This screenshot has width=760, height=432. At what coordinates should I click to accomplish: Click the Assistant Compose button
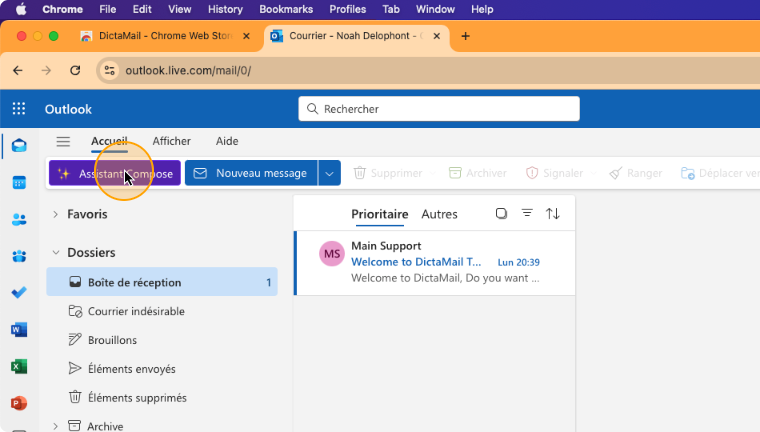pyautogui.click(x=115, y=173)
